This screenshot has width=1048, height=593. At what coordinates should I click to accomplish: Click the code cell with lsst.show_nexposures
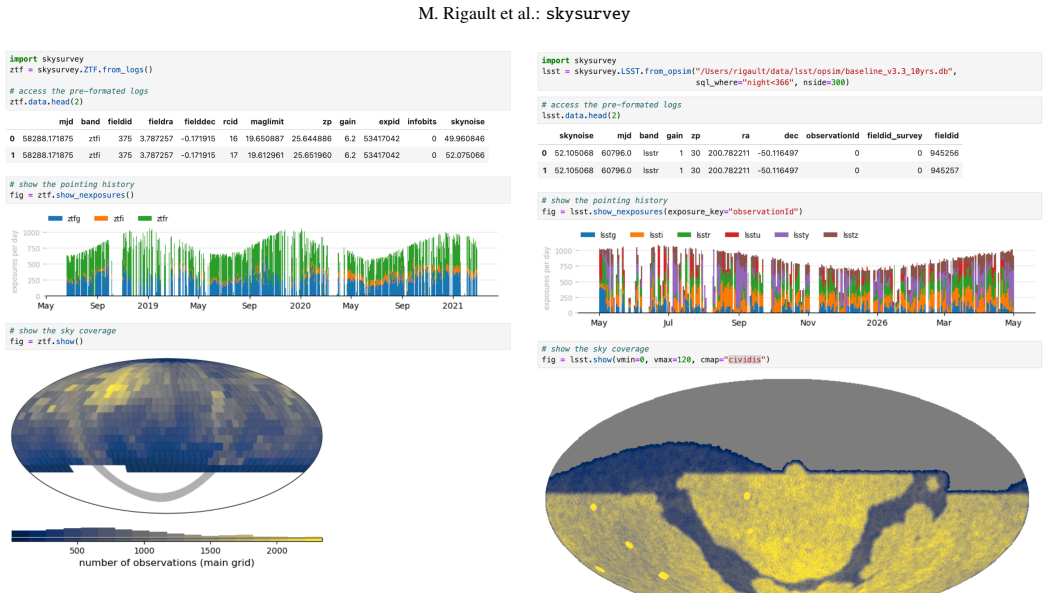coord(789,206)
